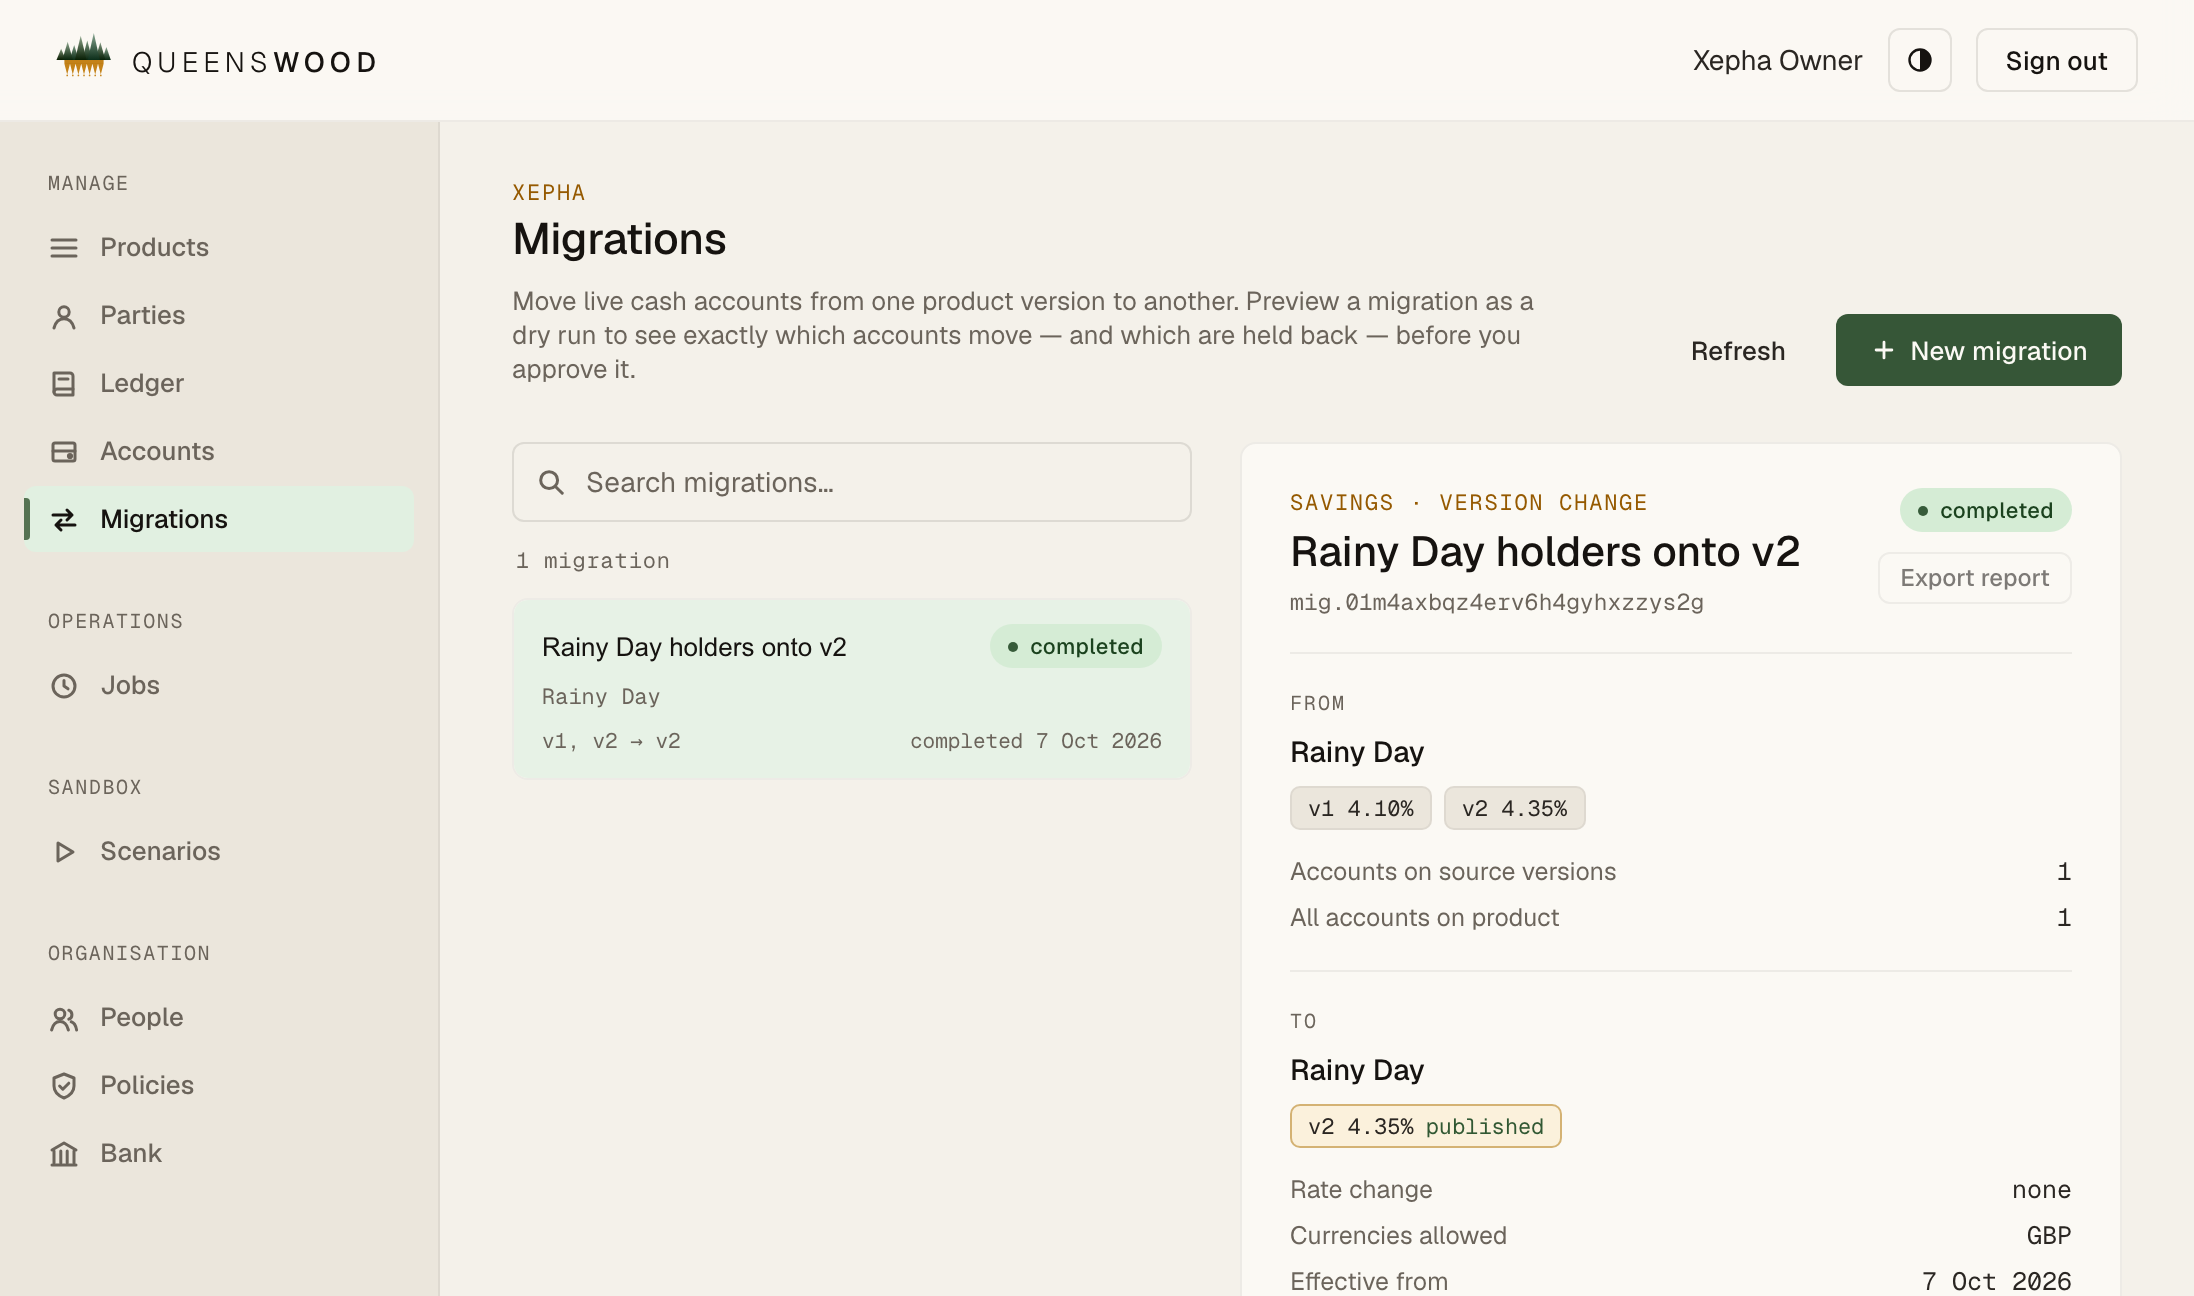Click the '1 migration' count label
The height and width of the screenshot is (1296, 2194).
592,561
